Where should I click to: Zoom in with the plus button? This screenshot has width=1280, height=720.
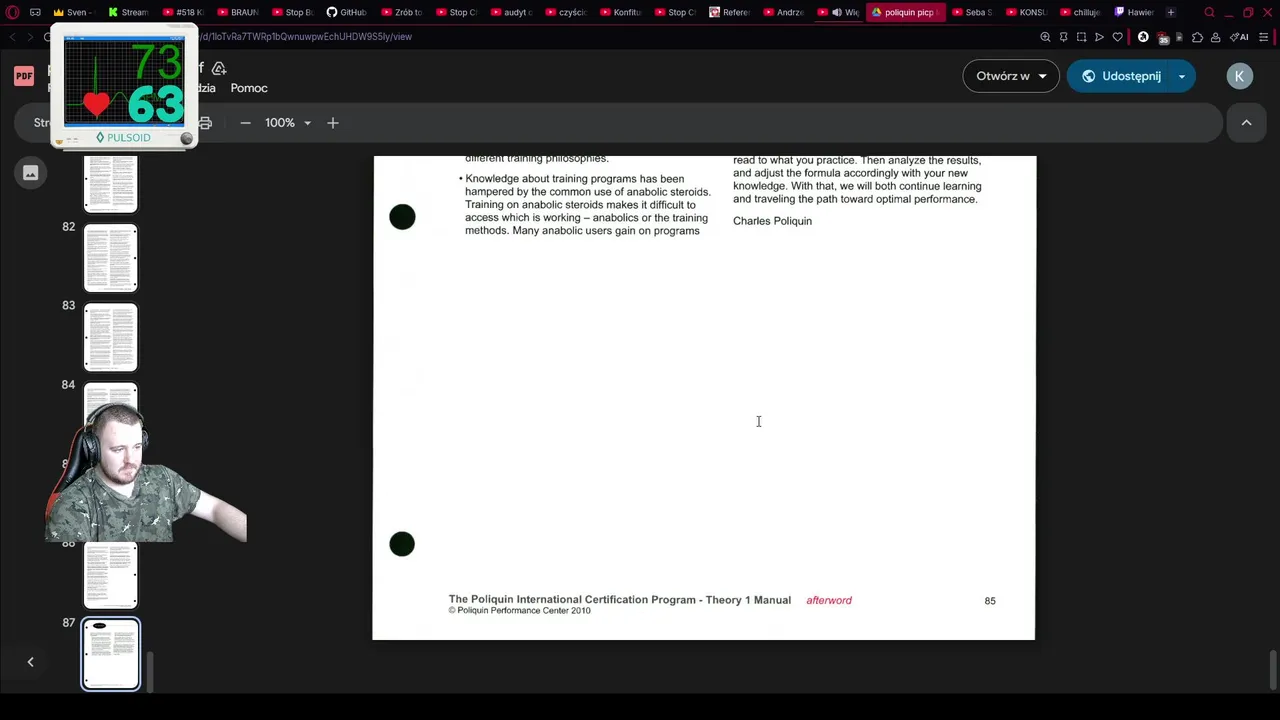coord(333,123)
